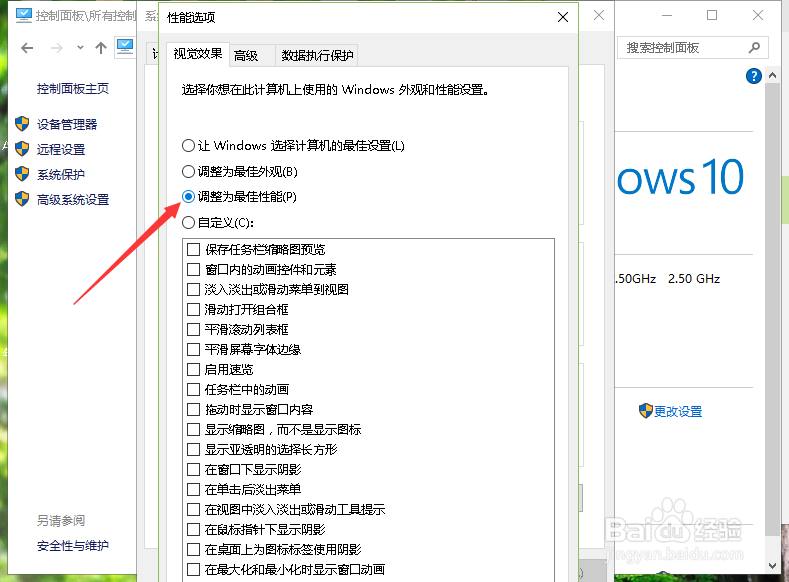This screenshot has height=582, width=789.
Task: Enable 在桌面上为图标标签使用阴影 checkbox
Action: click(x=193, y=549)
